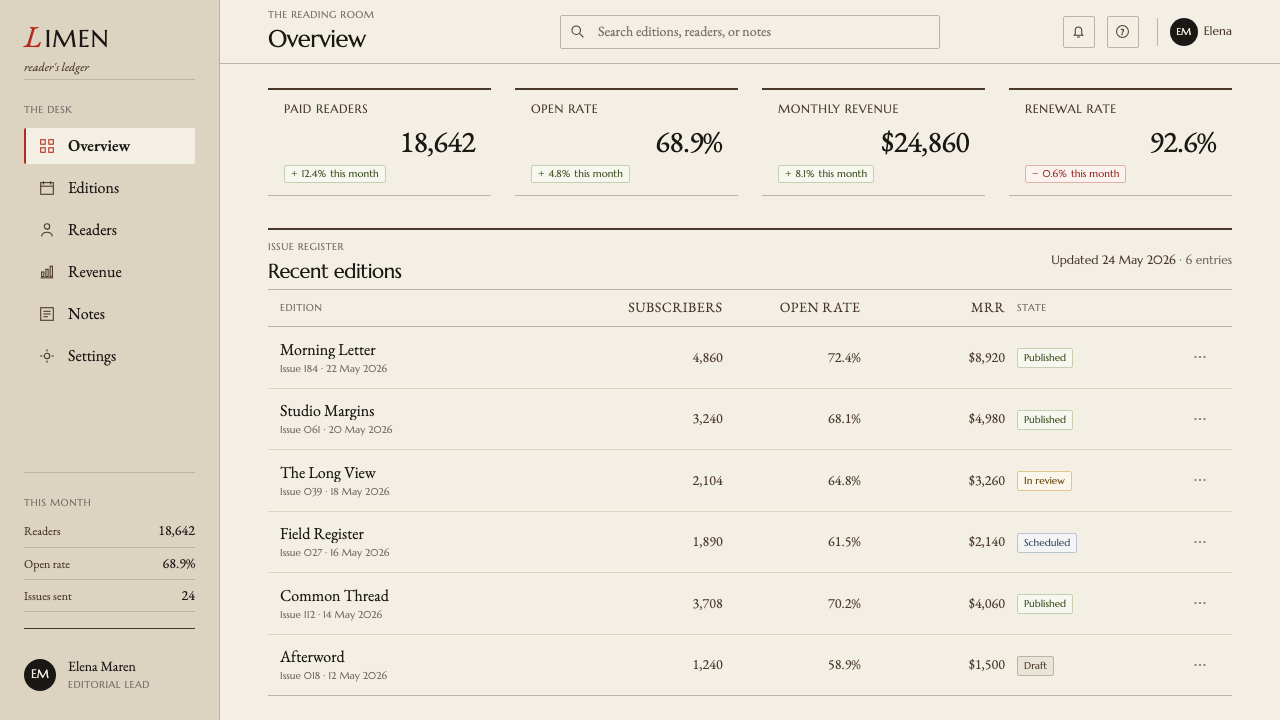Click the Scheduled badge on Field Register
1280x720 pixels.
[x=1047, y=543]
